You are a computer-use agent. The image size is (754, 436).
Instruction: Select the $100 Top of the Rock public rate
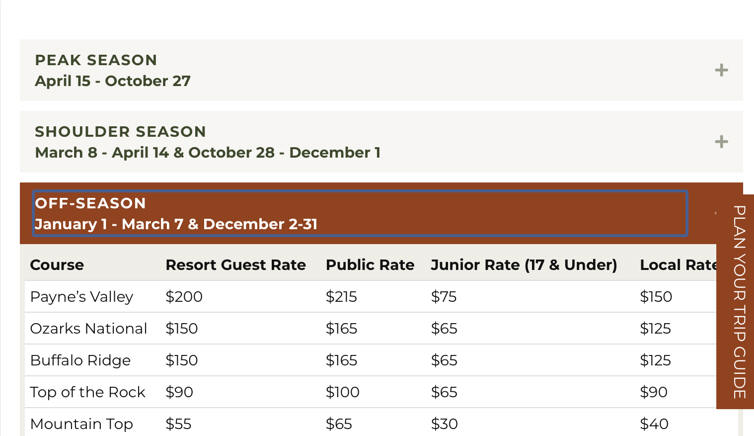coord(342,392)
